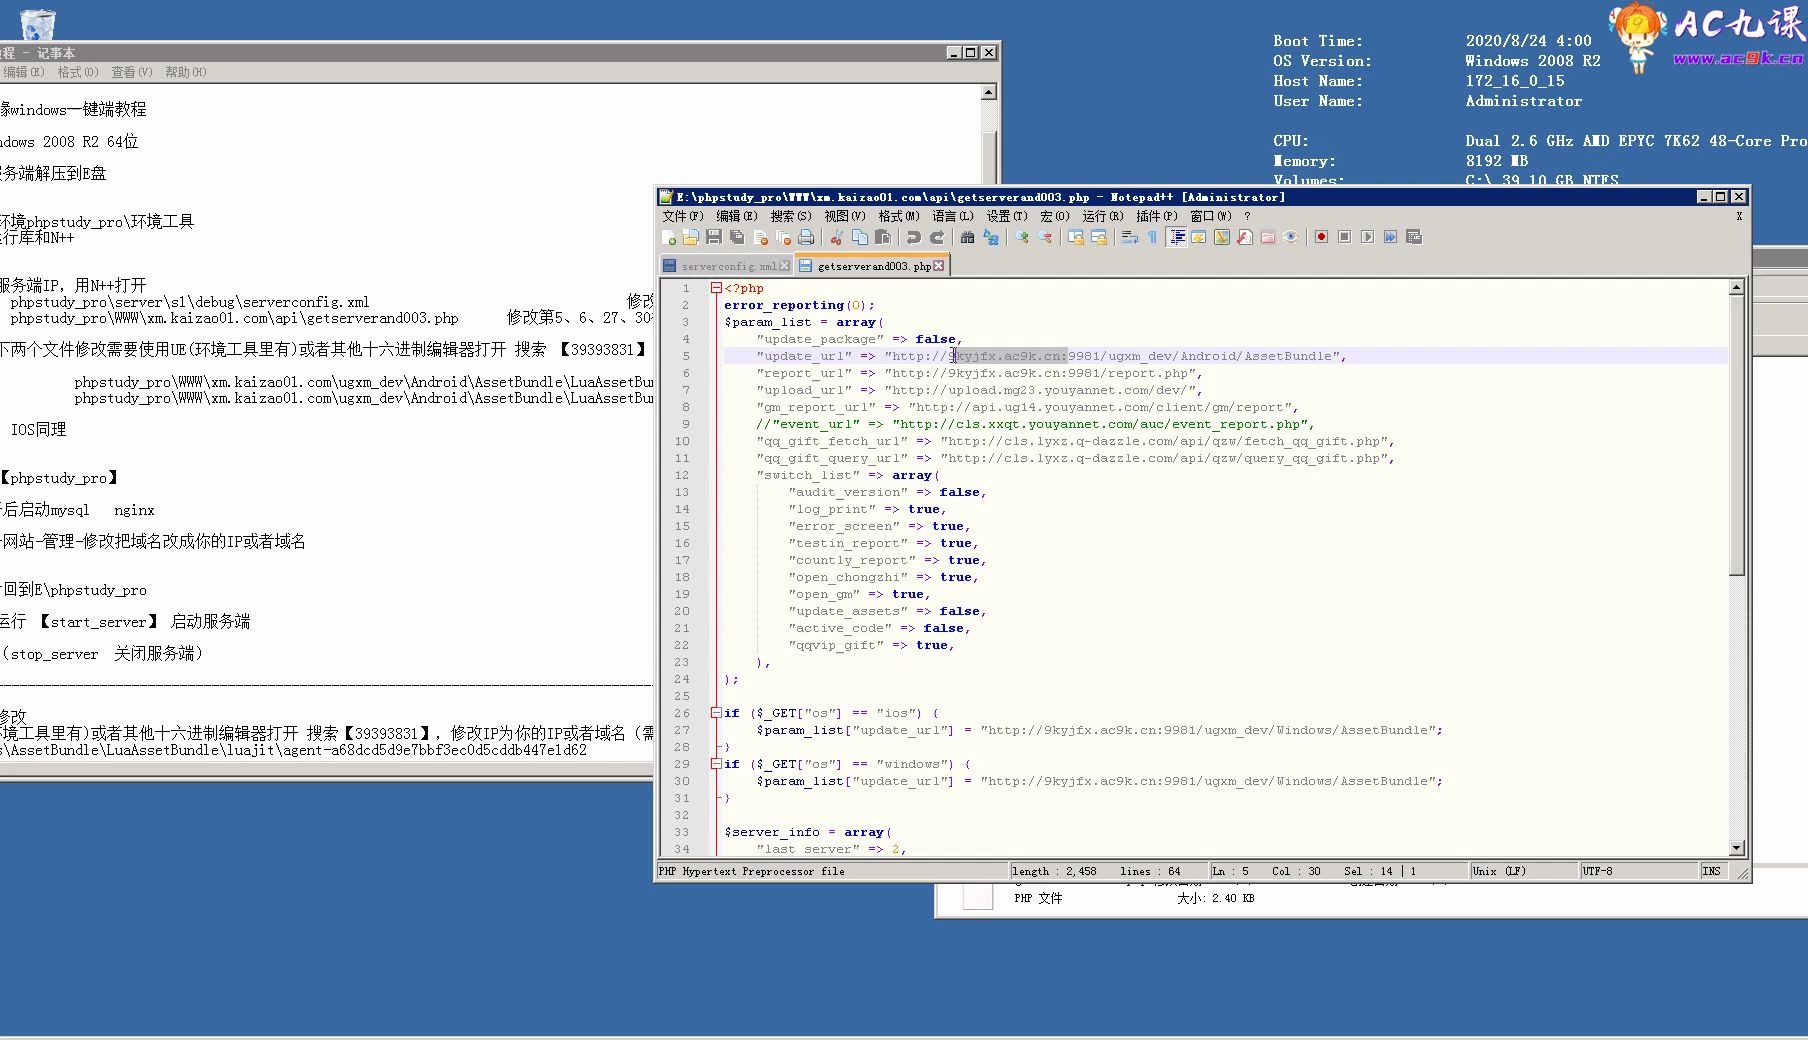Image resolution: width=1808 pixels, height=1040 pixels.
Task: Toggle the Show all characters pilcrow icon
Action: [x=1152, y=237]
